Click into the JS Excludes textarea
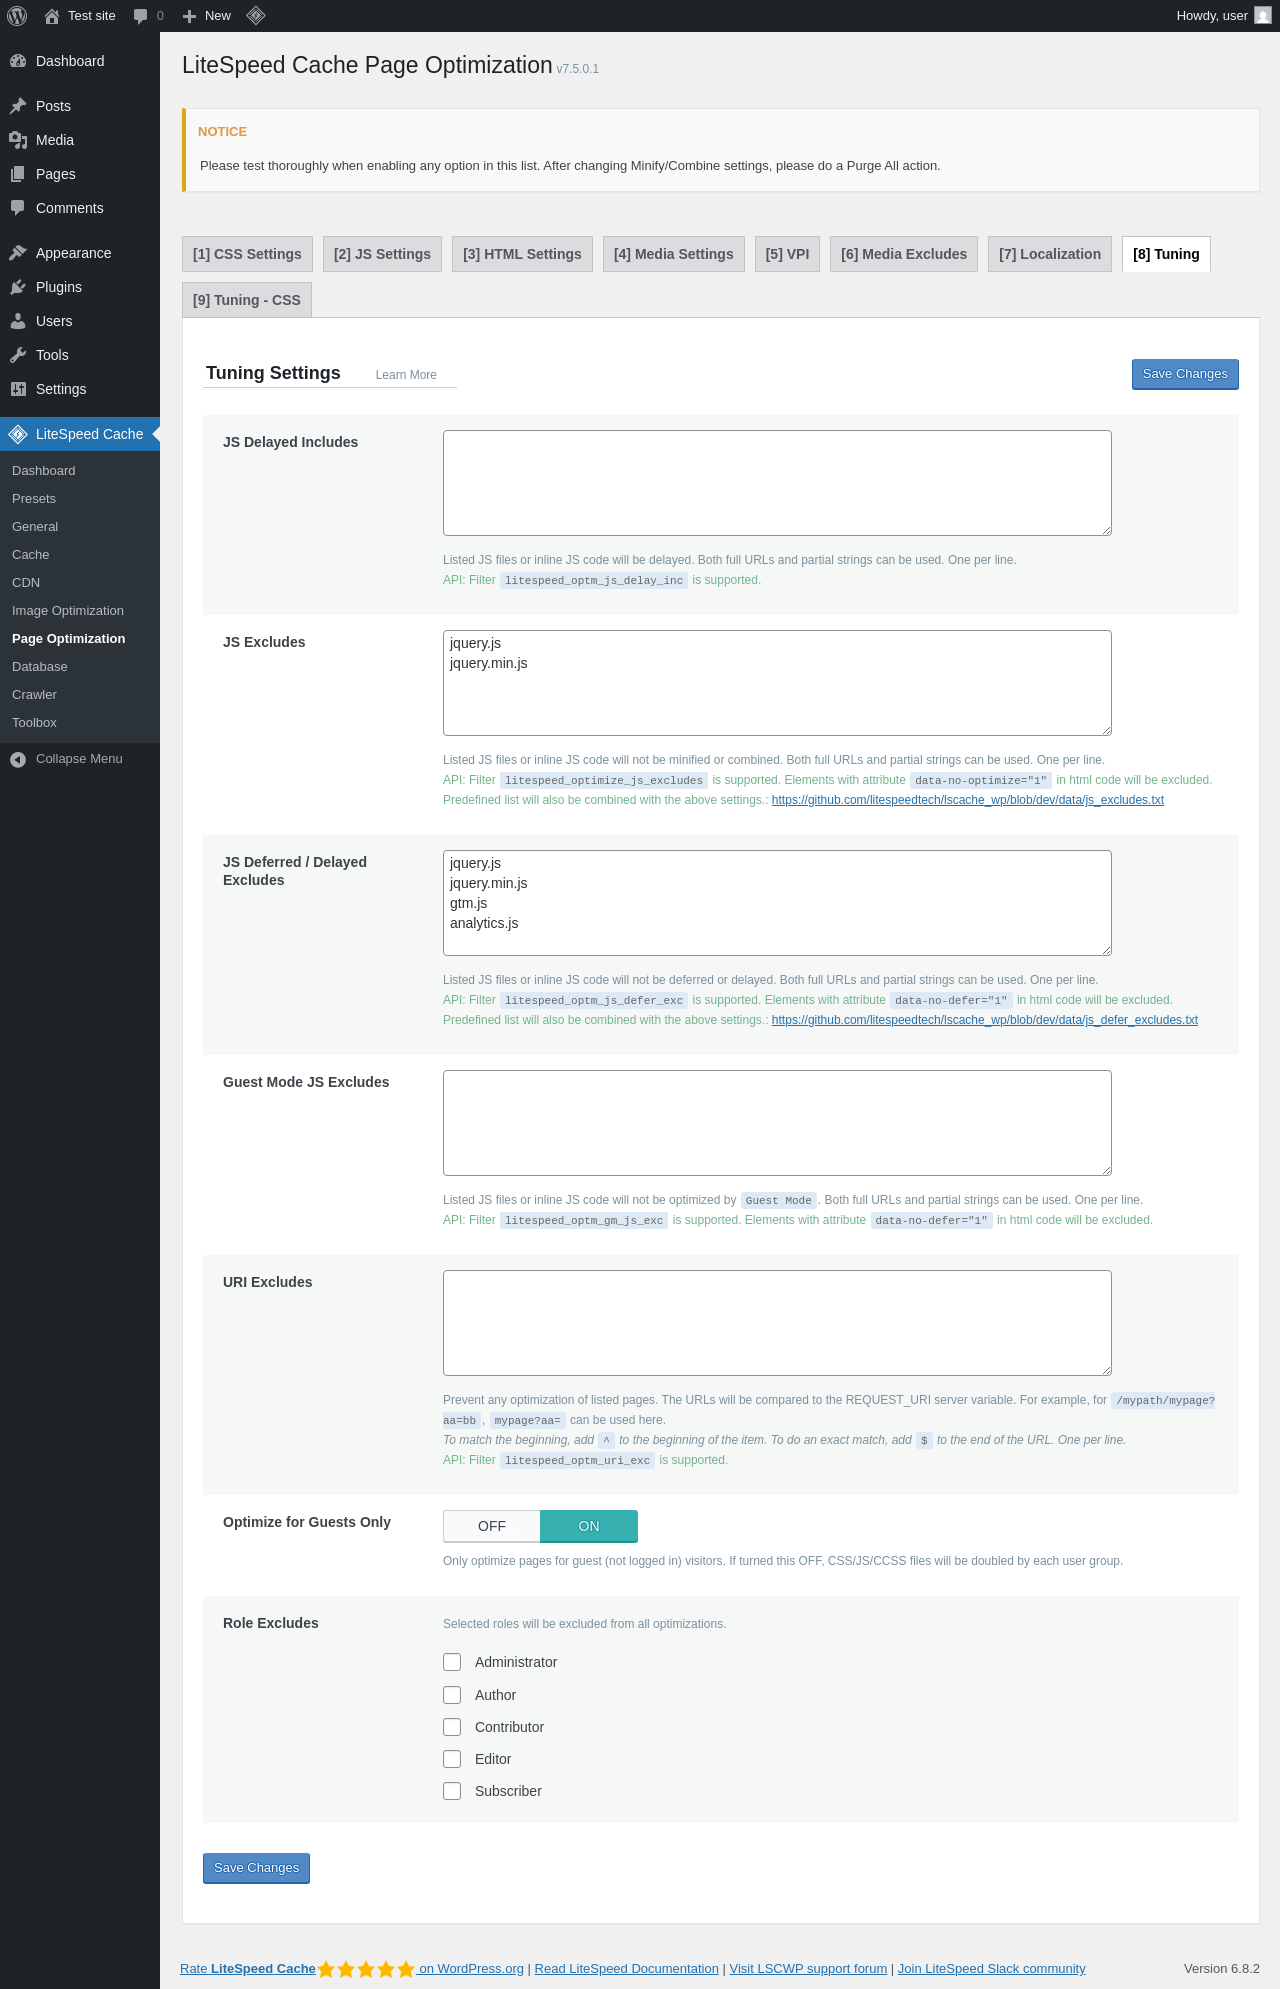 [777, 683]
